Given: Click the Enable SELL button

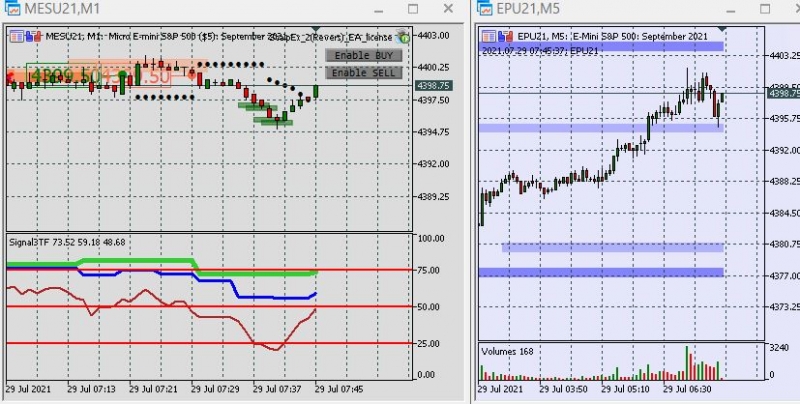Looking at the screenshot, I should (364, 73).
